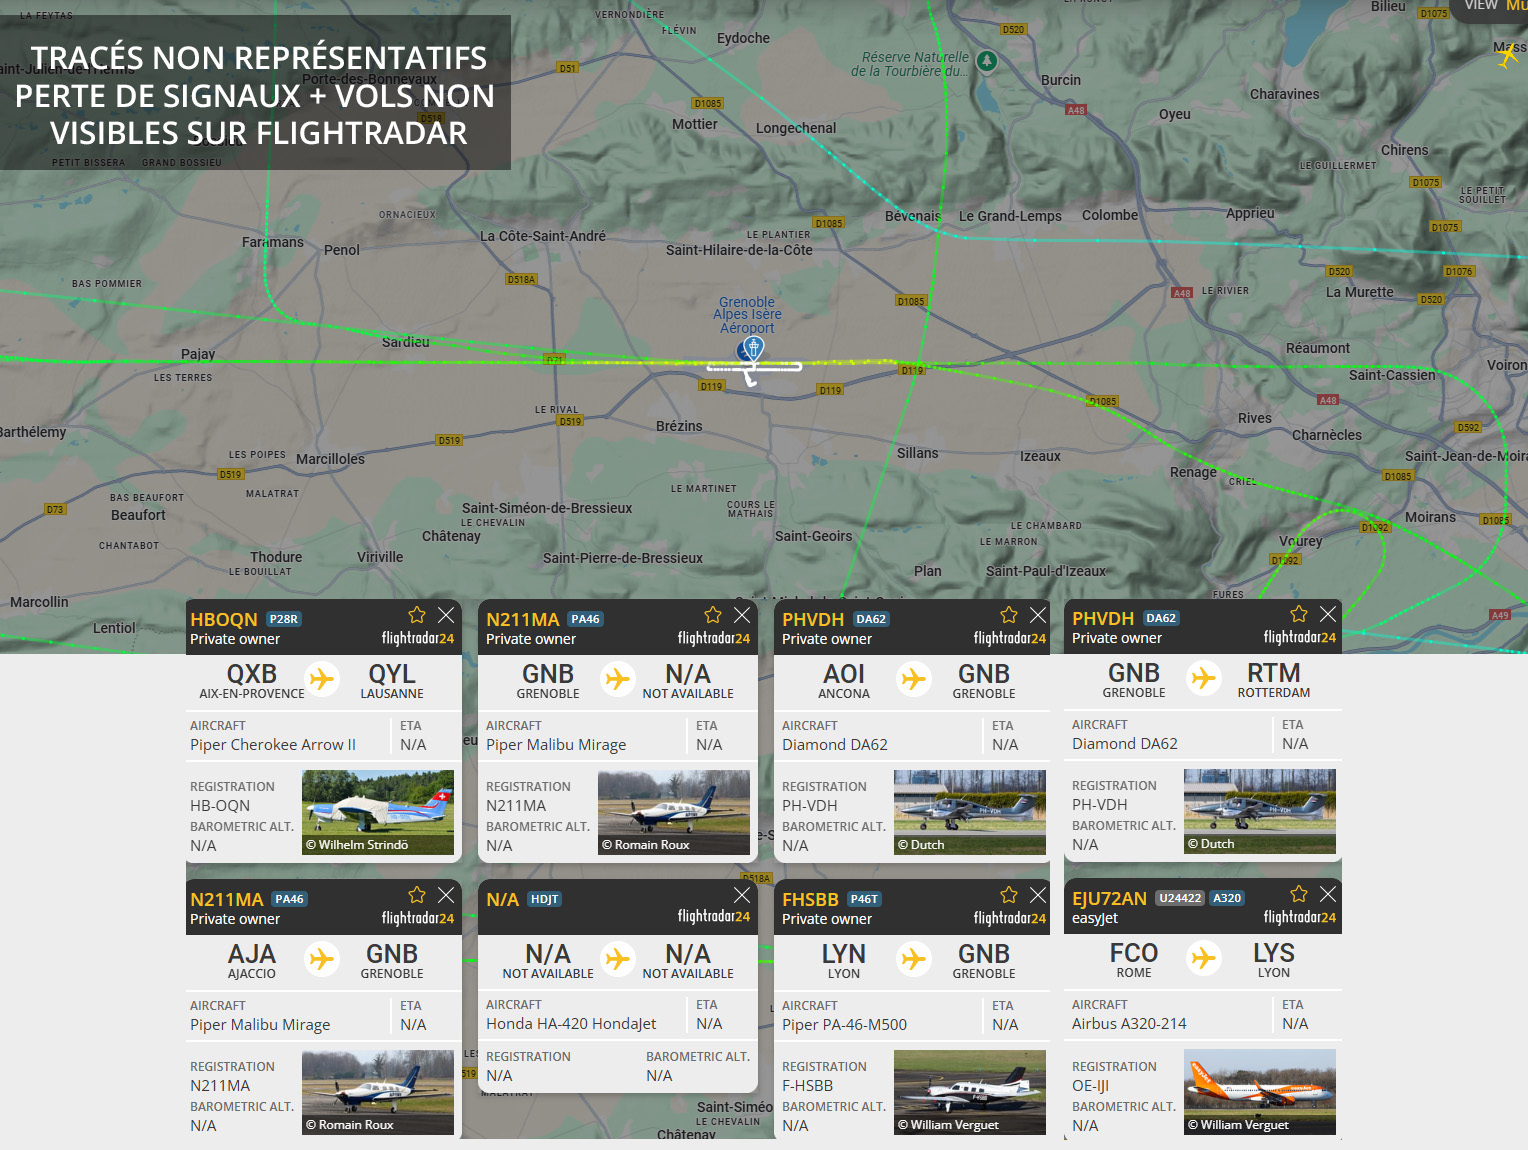The image size is (1528, 1150).
Task: Click the plane icon between QXB and QYL
Action: (x=321, y=679)
